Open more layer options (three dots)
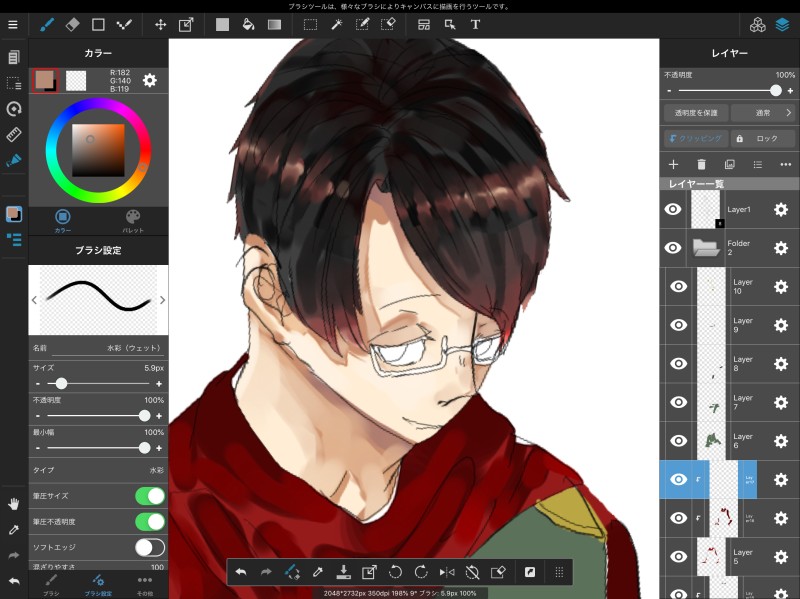This screenshot has height=599, width=800. [786, 164]
